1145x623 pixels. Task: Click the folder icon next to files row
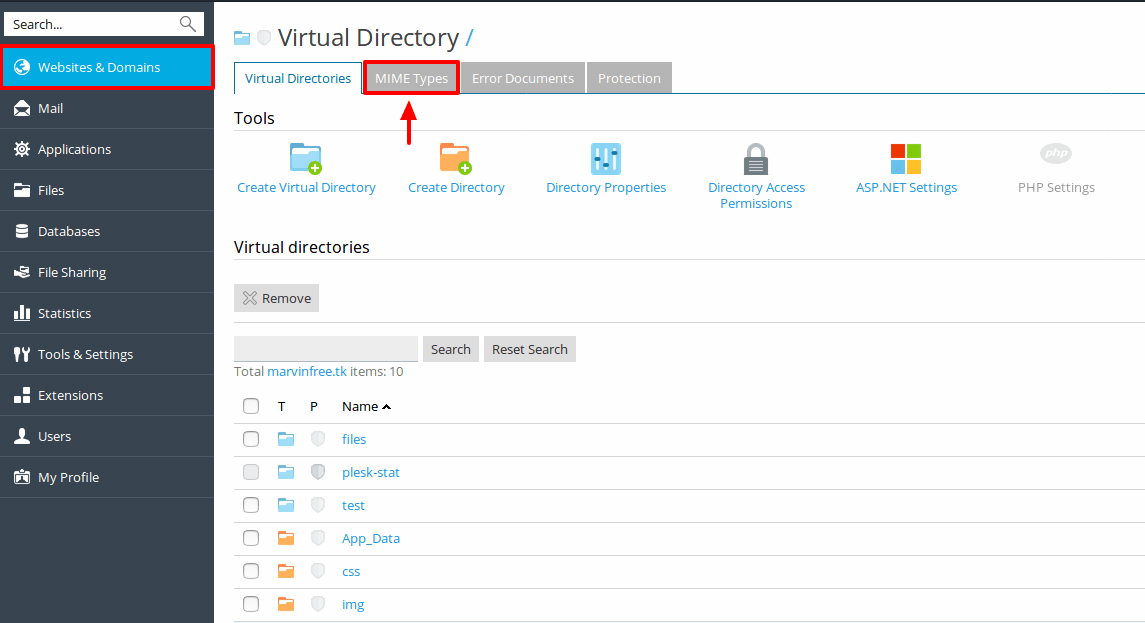coord(286,439)
